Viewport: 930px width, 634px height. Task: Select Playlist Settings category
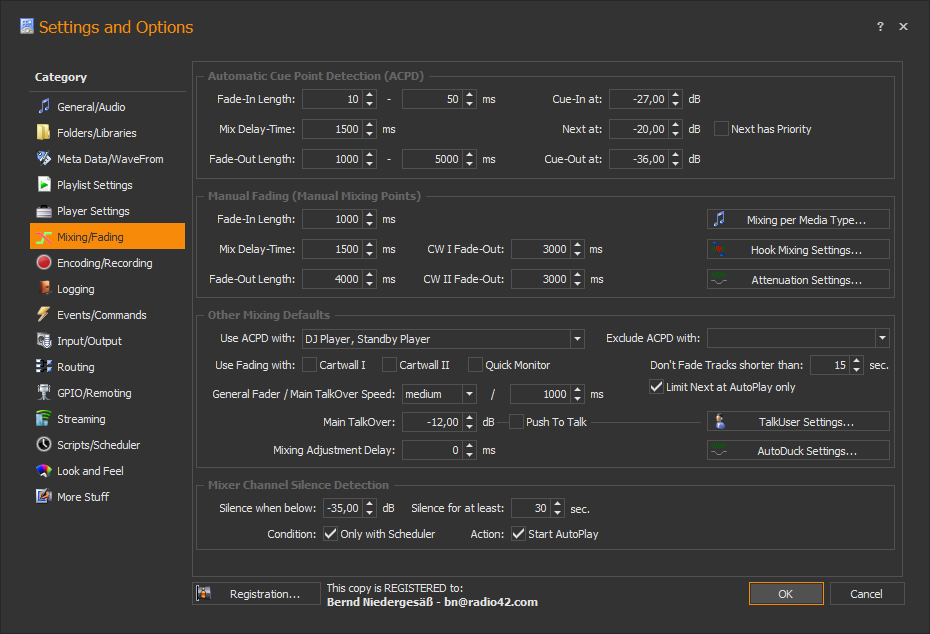94,185
